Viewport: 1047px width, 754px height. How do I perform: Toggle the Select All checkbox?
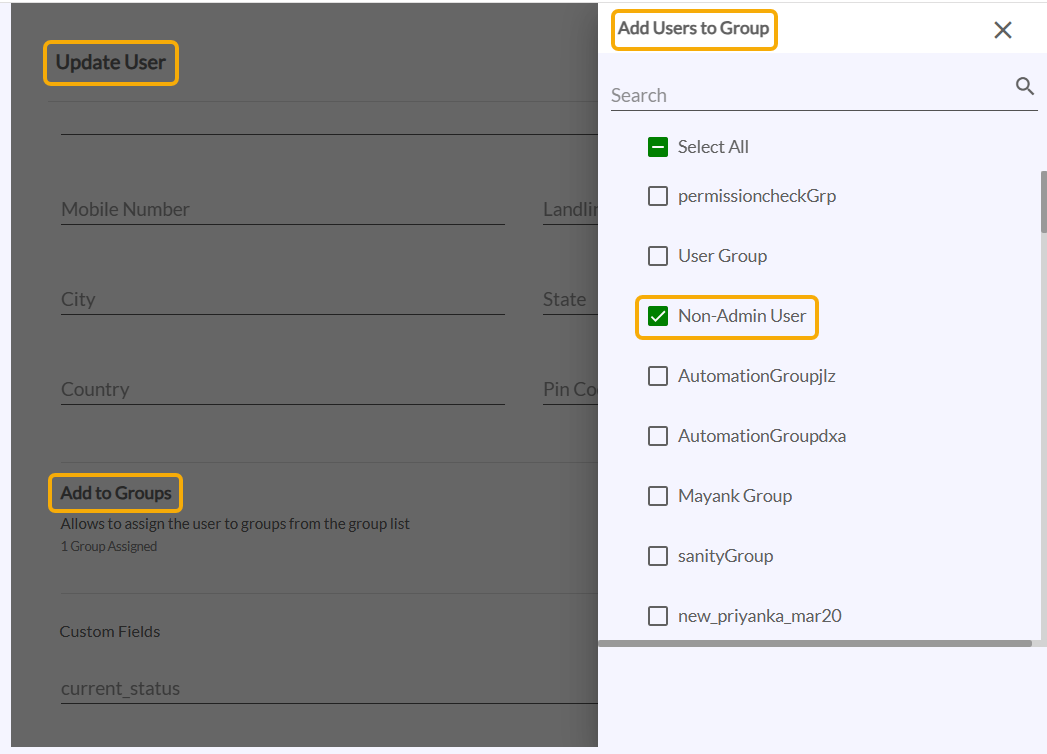click(x=658, y=147)
